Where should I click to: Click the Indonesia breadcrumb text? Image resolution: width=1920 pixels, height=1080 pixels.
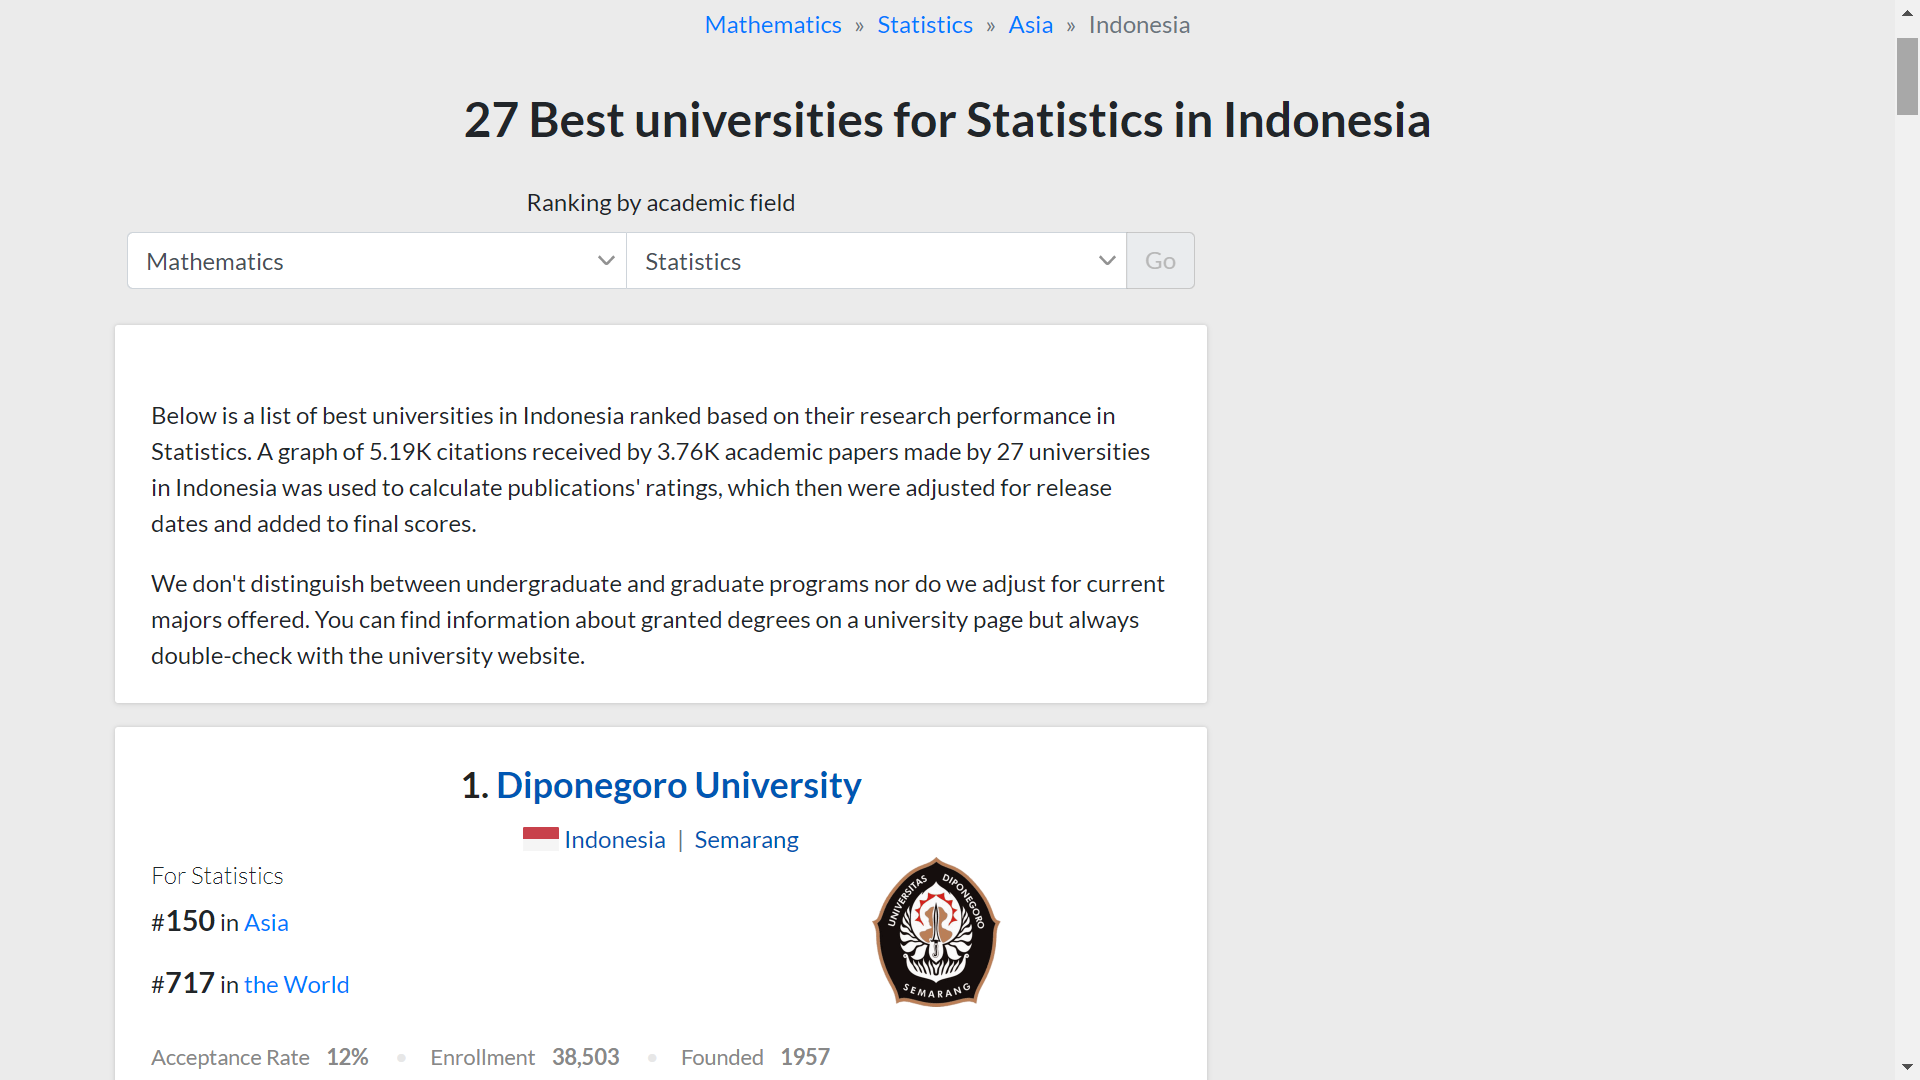tap(1138, 25)
